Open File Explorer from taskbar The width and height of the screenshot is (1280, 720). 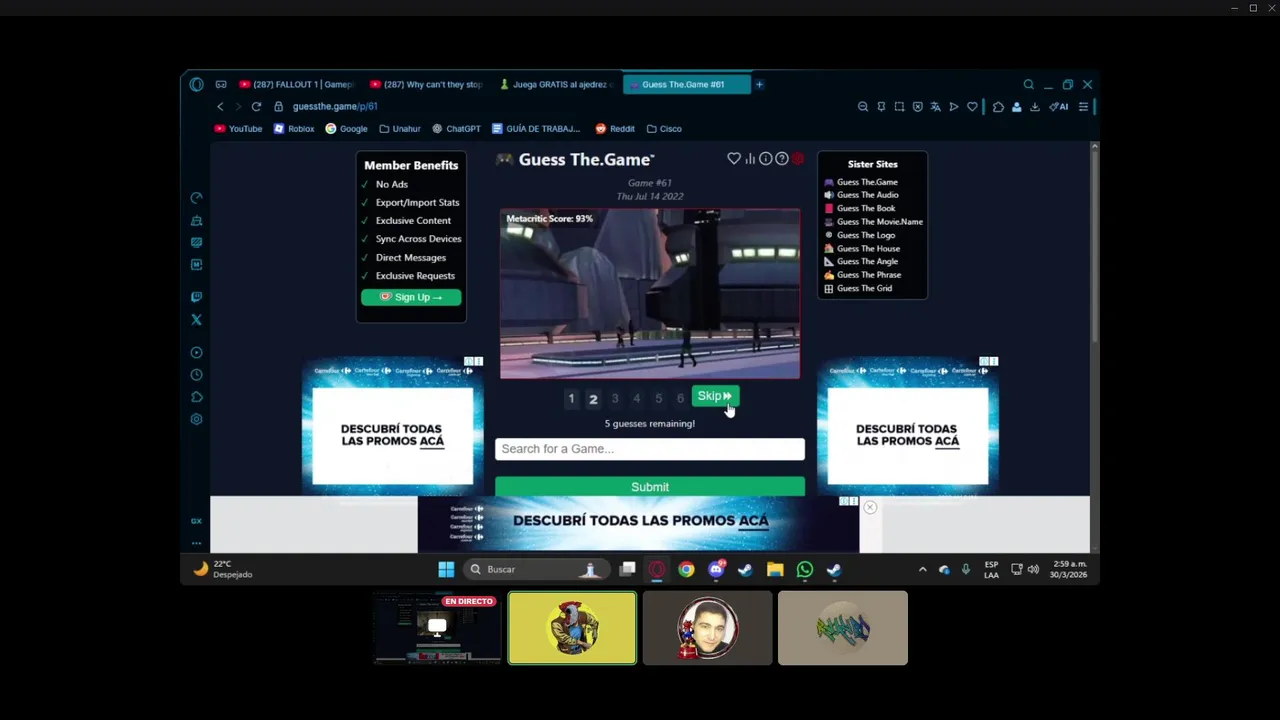pyautogui.click(x=775, y=569)
